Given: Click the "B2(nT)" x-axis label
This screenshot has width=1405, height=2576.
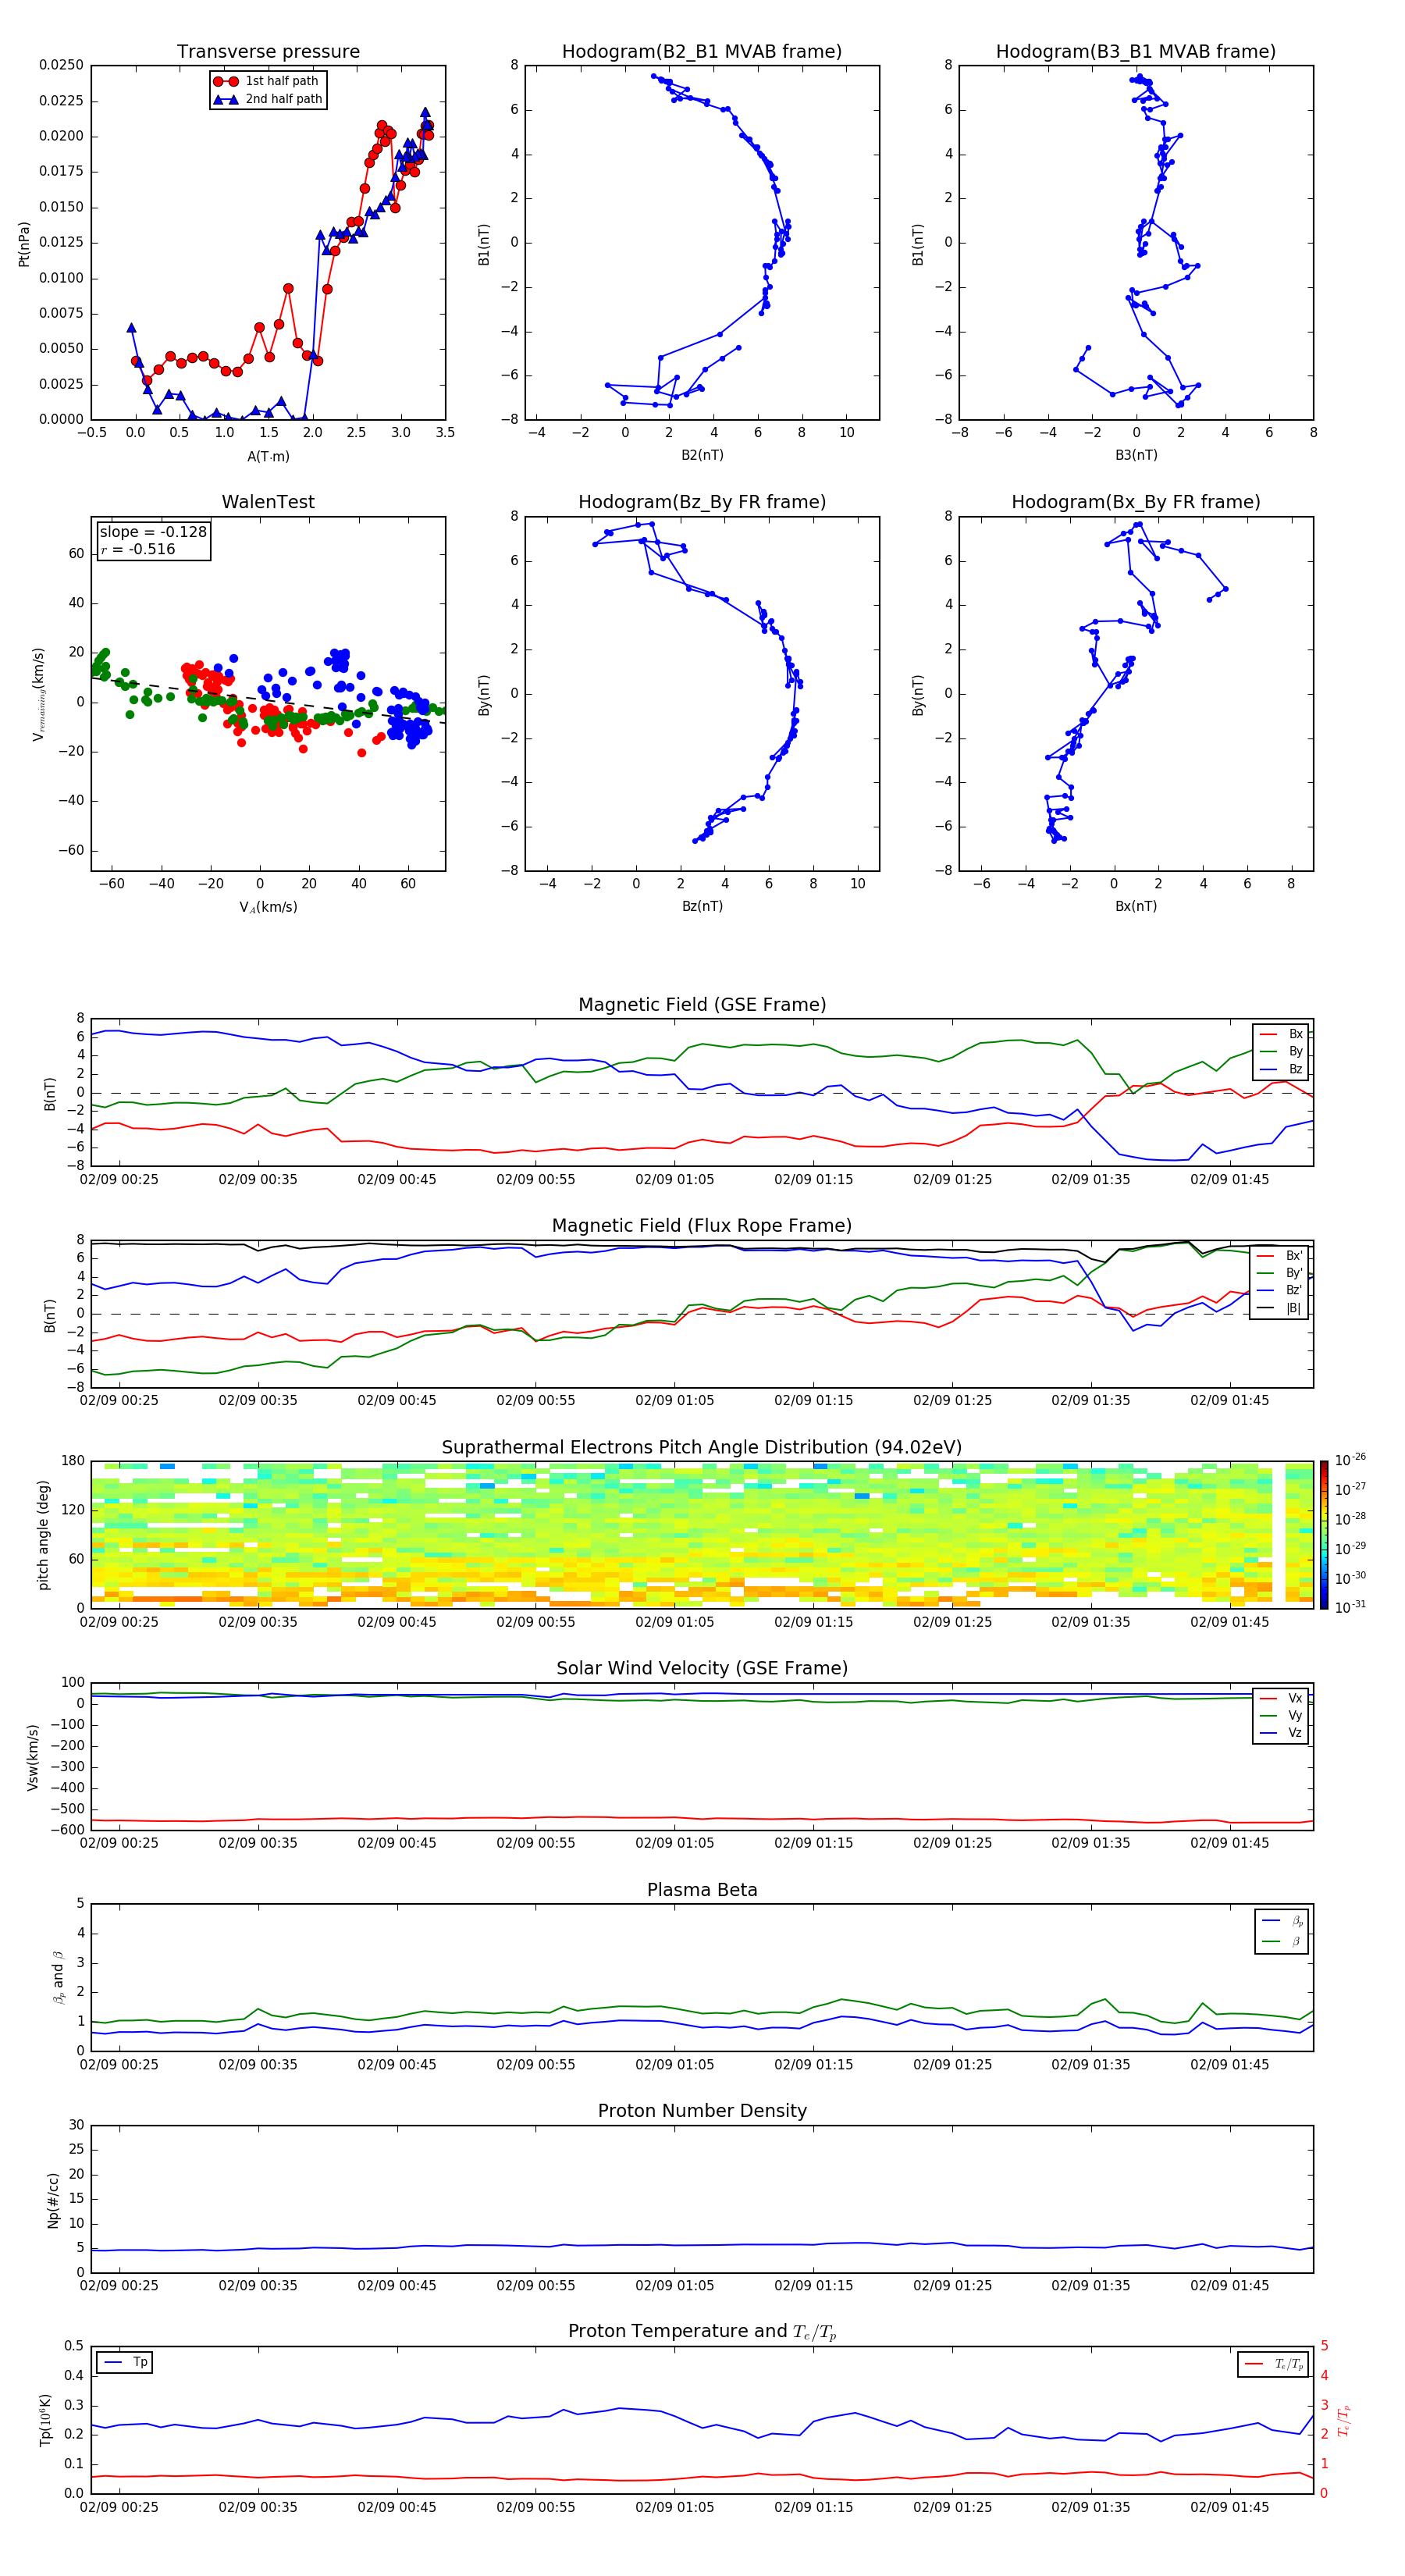Looking at the screenshot, I should point(702,455).
